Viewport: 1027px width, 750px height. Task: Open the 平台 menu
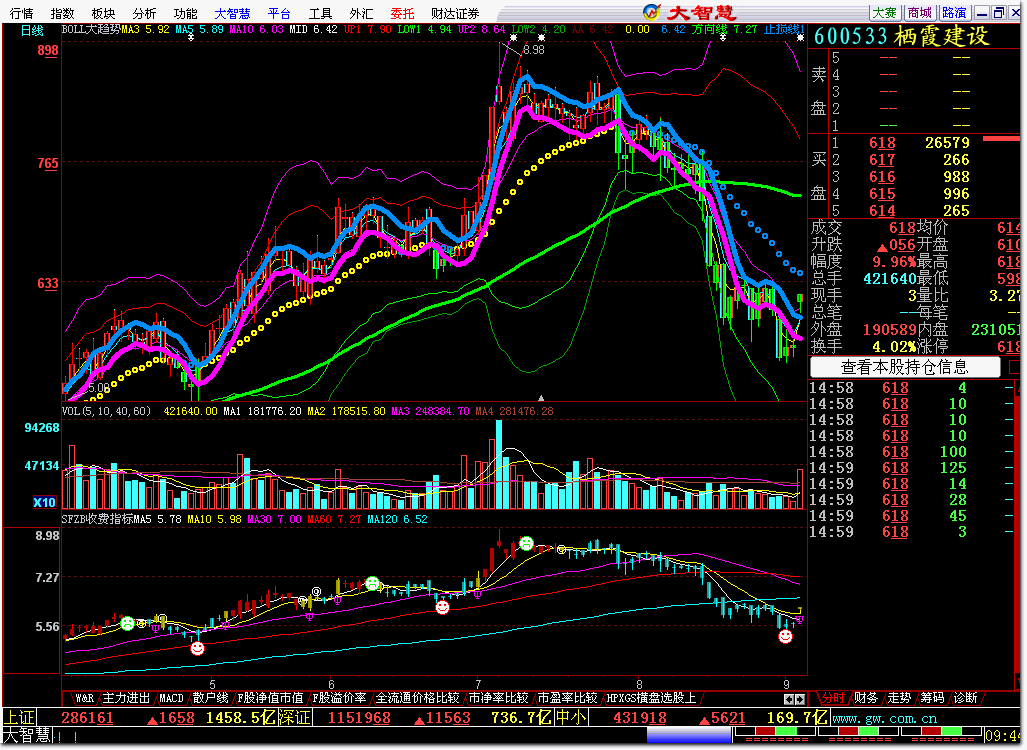click(x=280, y=13)
